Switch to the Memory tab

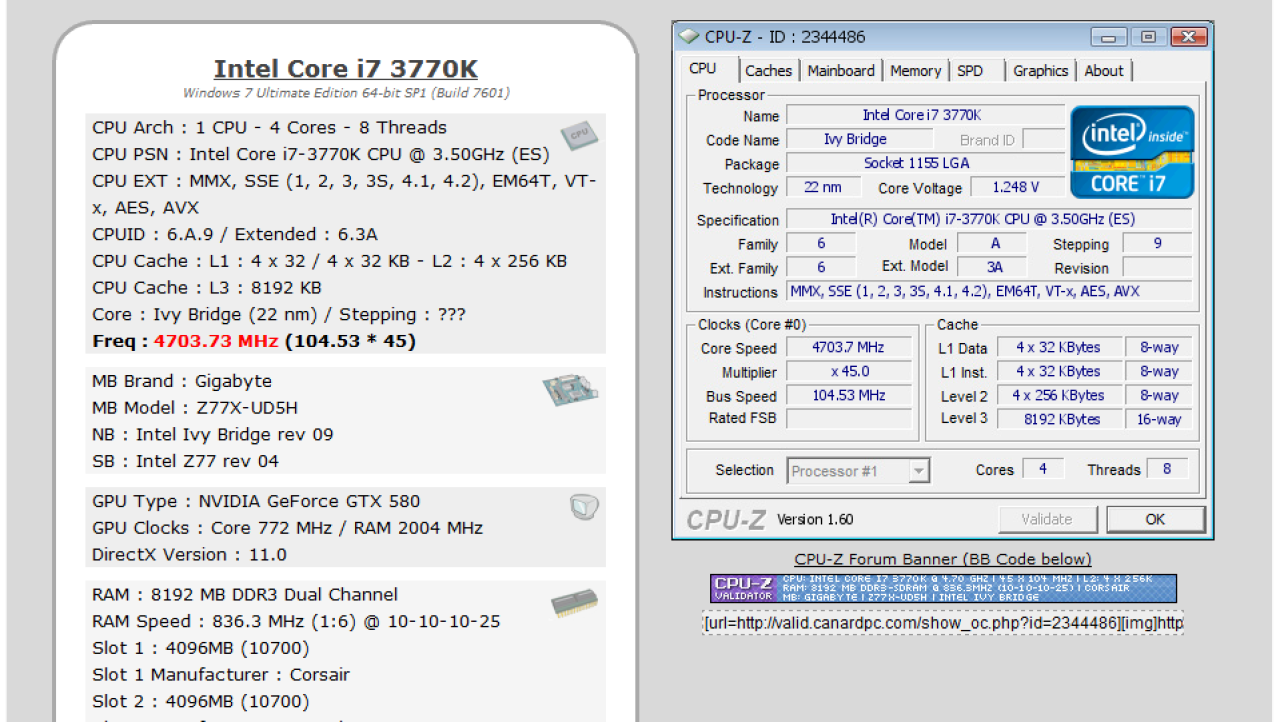coord(915,71)
